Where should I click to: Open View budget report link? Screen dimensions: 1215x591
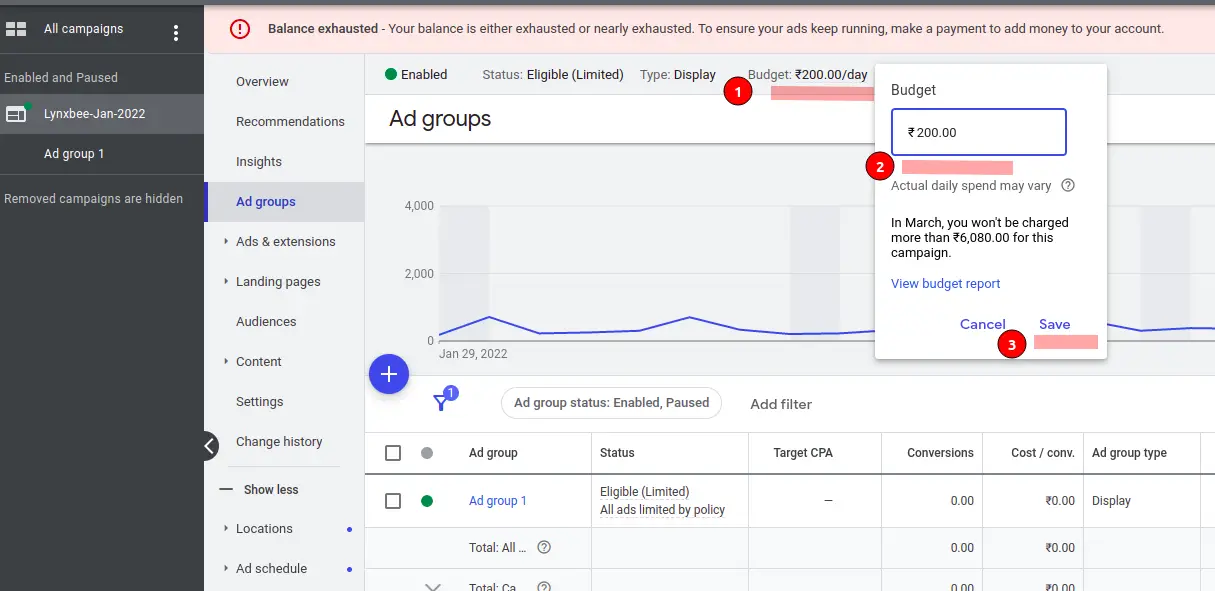point(945,284)
